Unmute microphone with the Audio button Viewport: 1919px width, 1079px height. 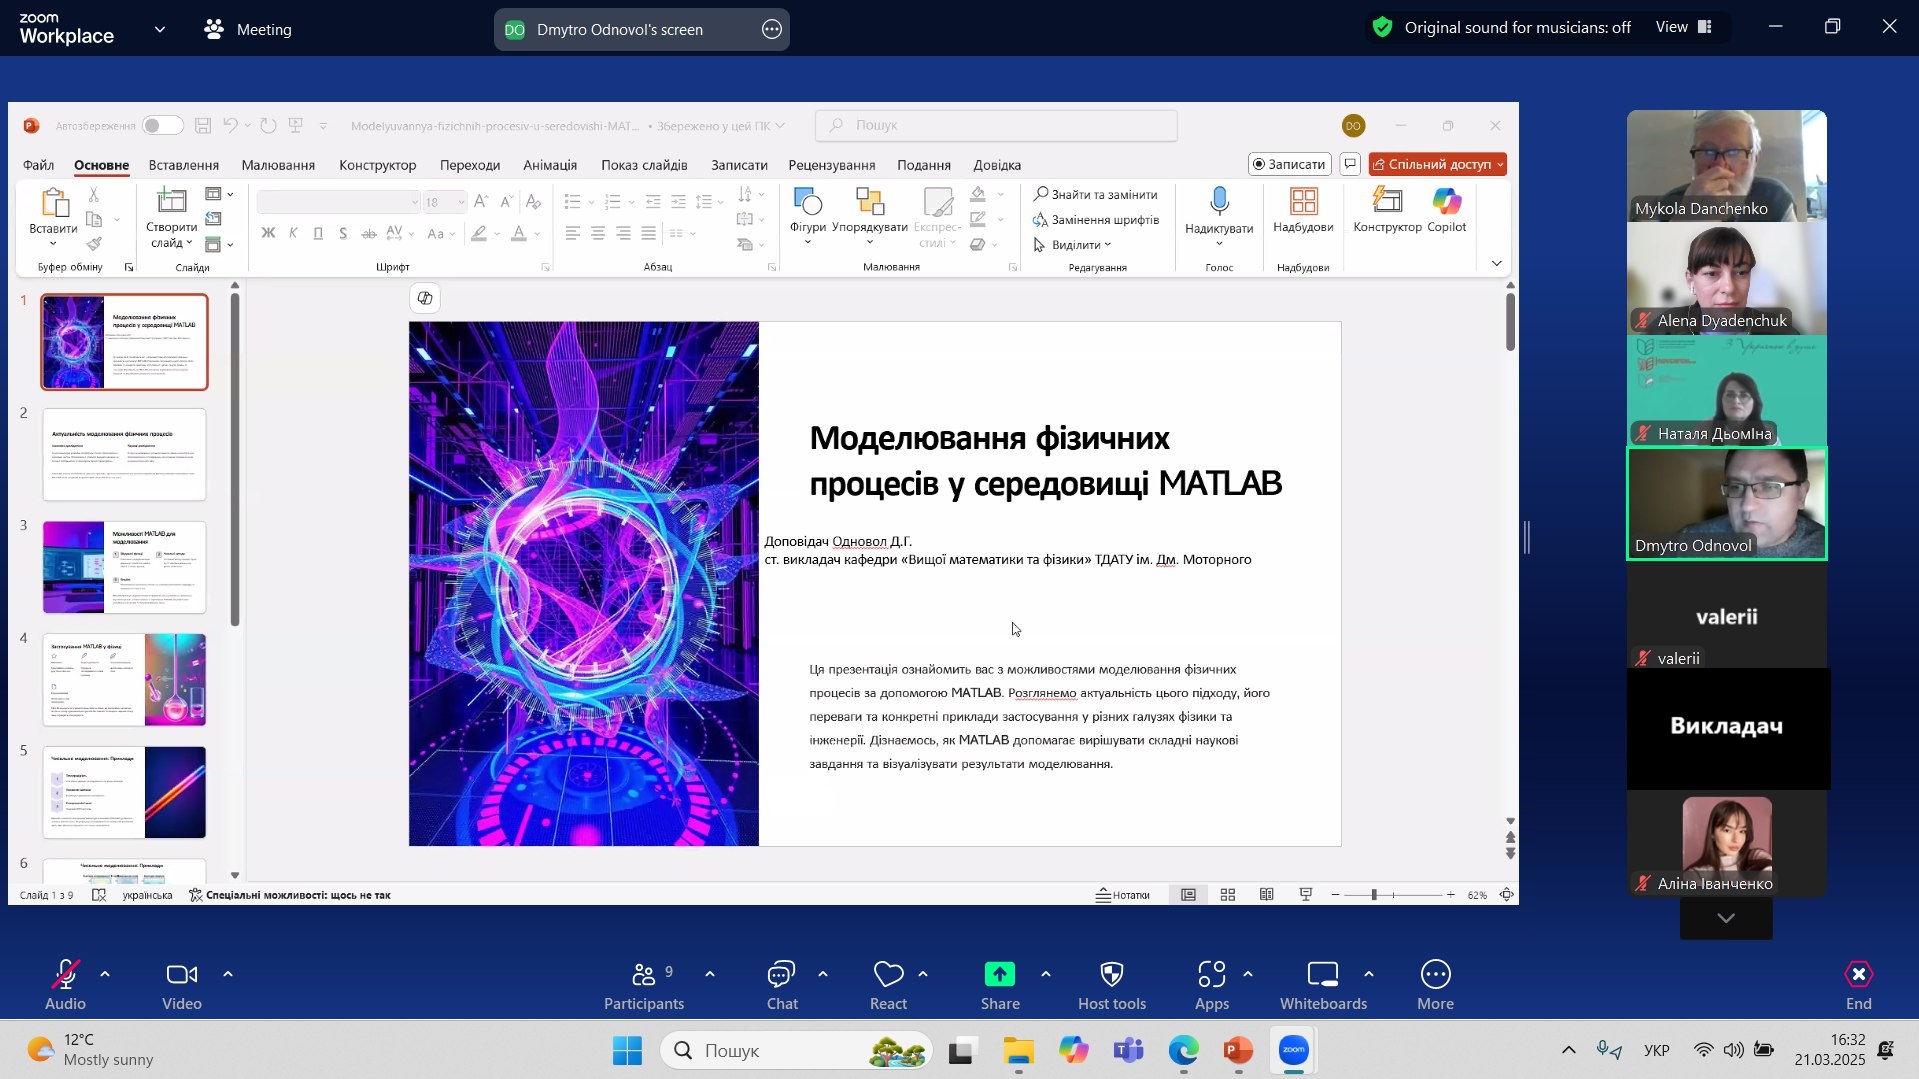pos(66,985)
